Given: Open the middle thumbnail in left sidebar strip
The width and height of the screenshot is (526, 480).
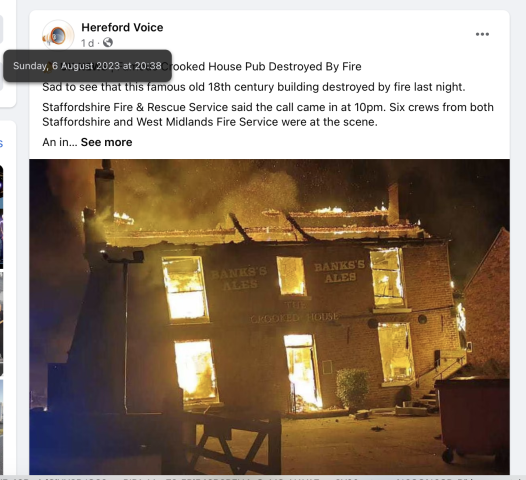Looking at the screenshot, I should click(x=1, y=324).
